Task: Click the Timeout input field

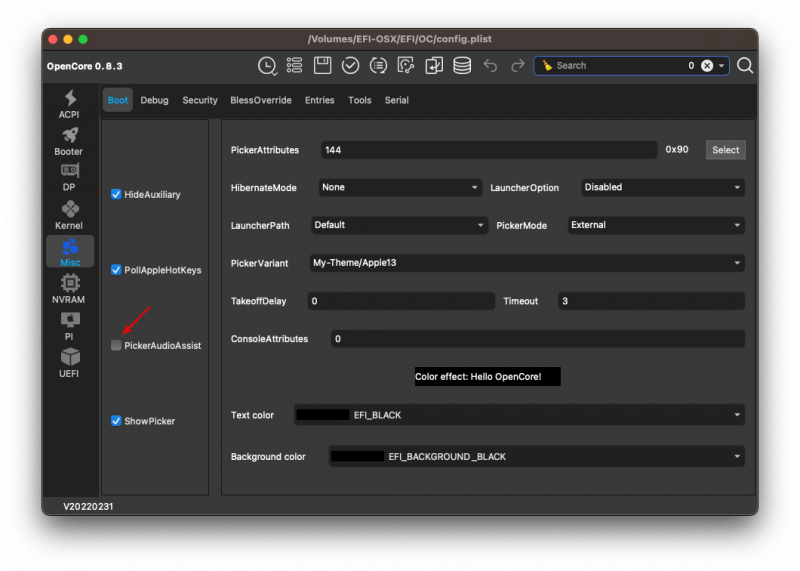Action: tap(650, 301)
